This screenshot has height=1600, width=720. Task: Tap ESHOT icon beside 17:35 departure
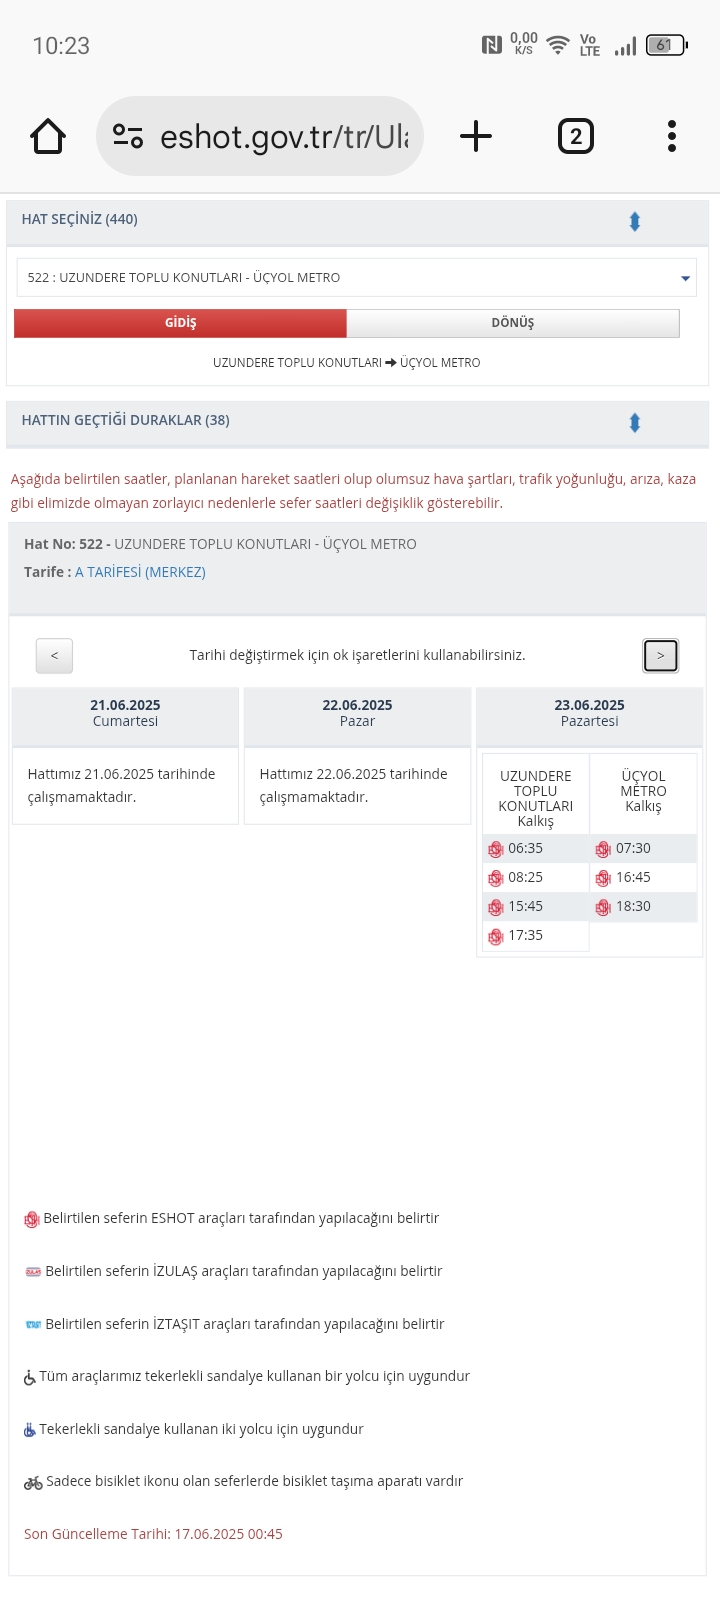point(495,936)
